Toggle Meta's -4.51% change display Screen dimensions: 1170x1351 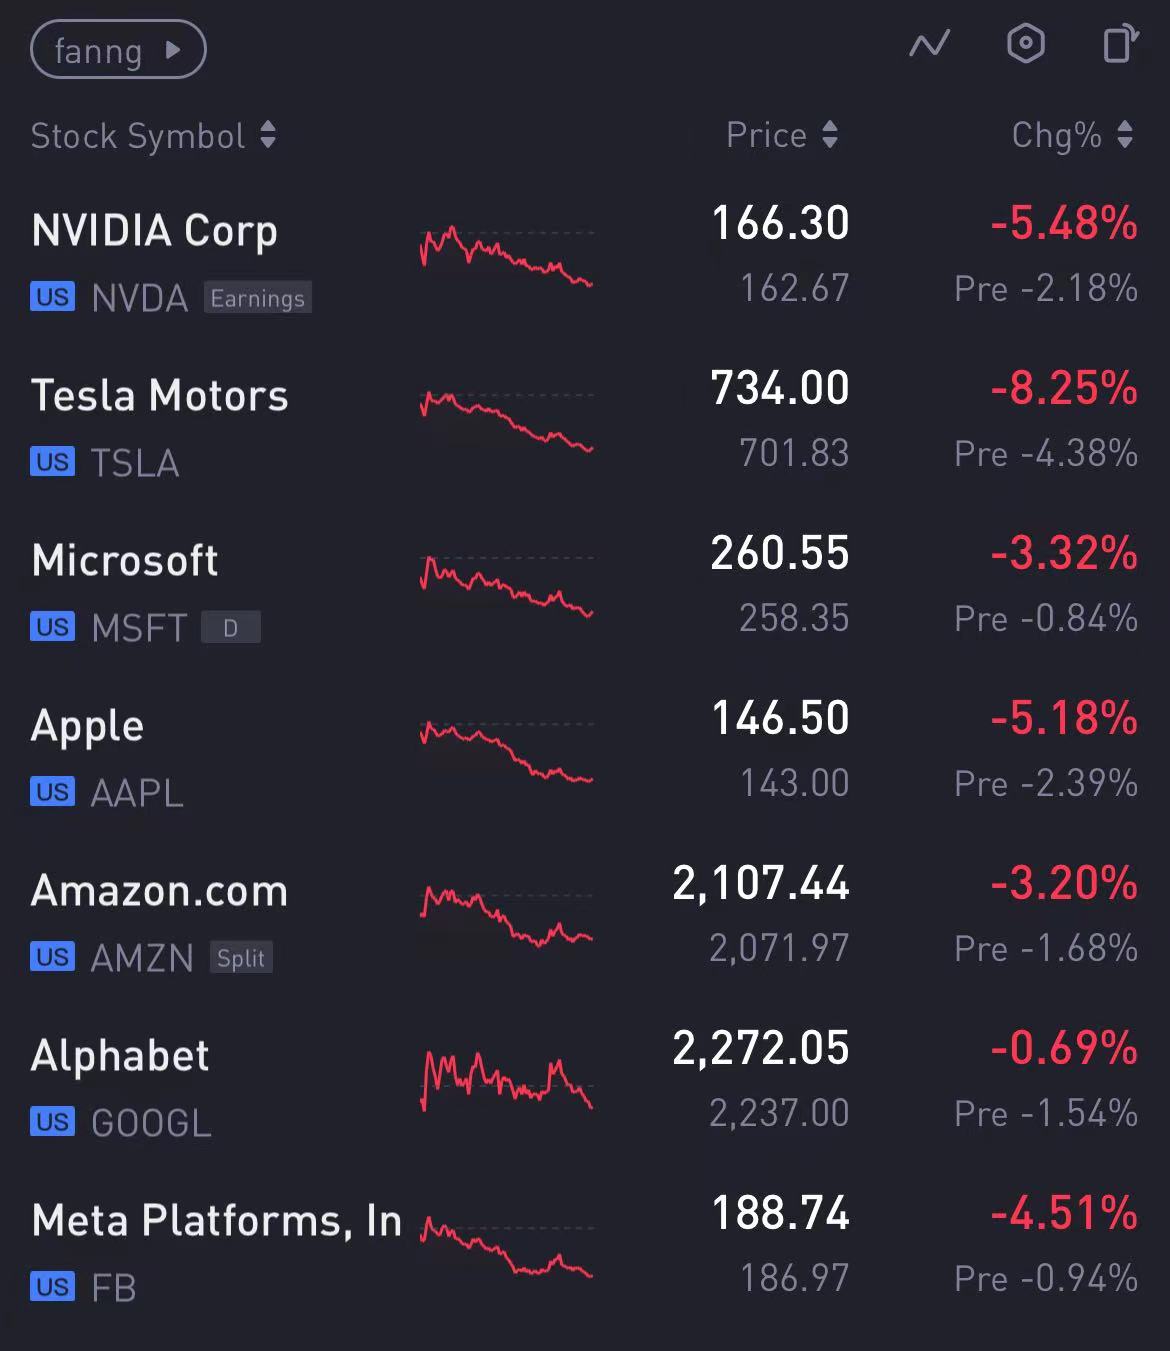point(1064,1214)
